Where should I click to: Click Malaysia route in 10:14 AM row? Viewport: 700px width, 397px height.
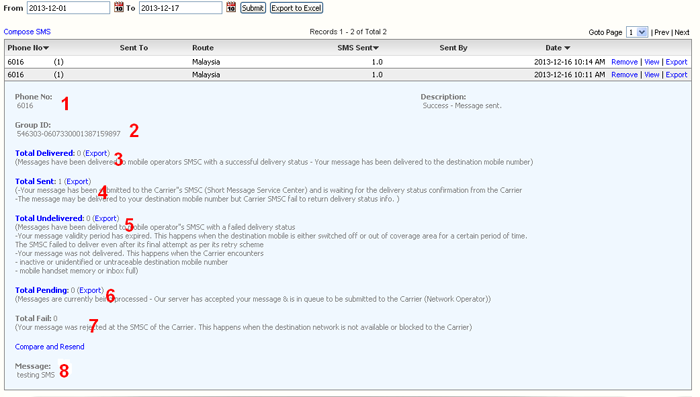tap(206, 62)
